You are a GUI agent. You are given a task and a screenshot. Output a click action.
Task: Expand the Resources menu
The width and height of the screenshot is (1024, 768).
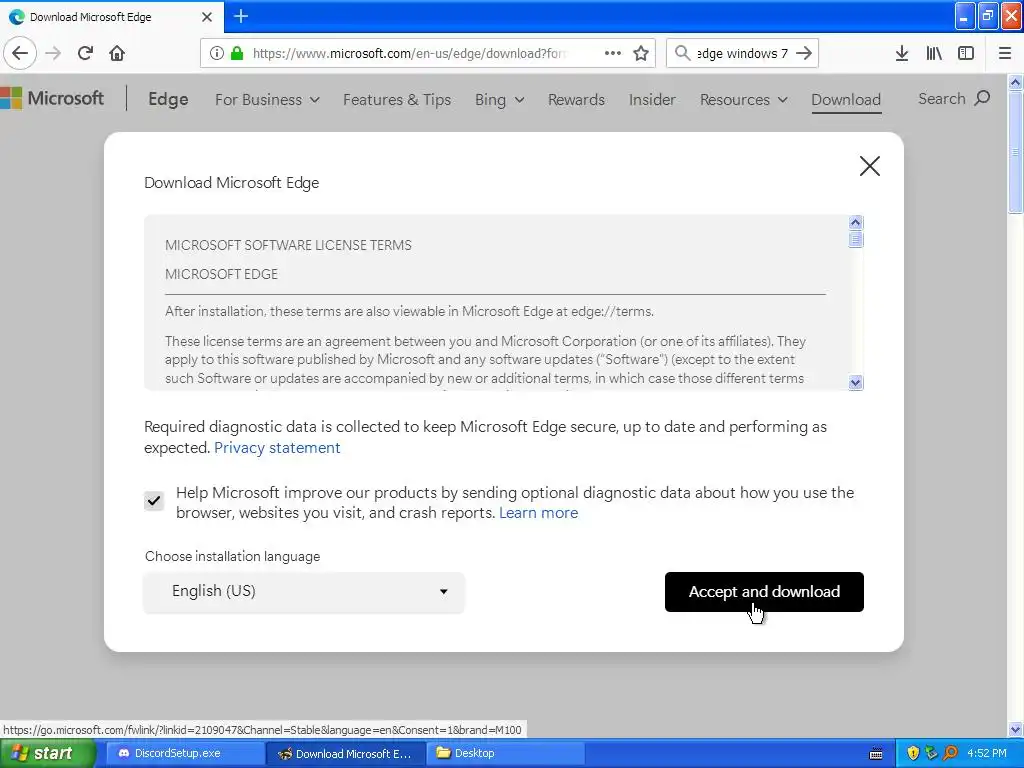[x=744, y=99]
